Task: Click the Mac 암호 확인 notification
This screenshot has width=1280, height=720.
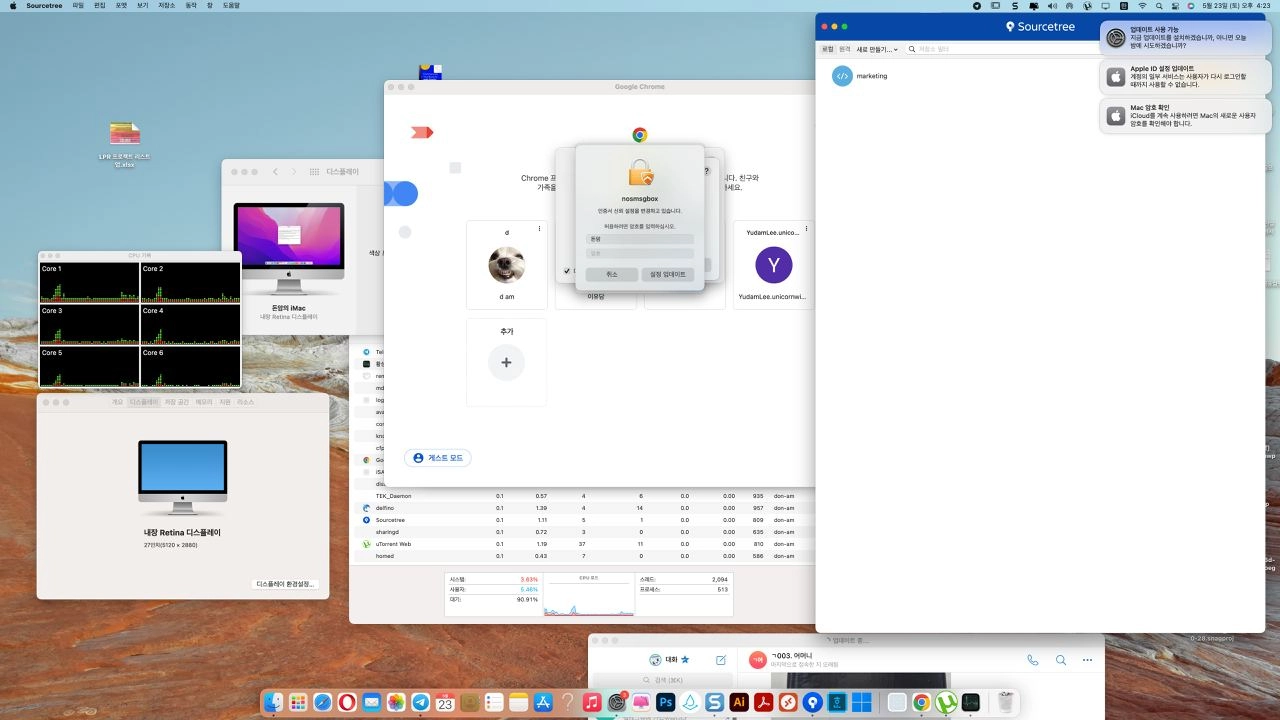Action: 1186,115
